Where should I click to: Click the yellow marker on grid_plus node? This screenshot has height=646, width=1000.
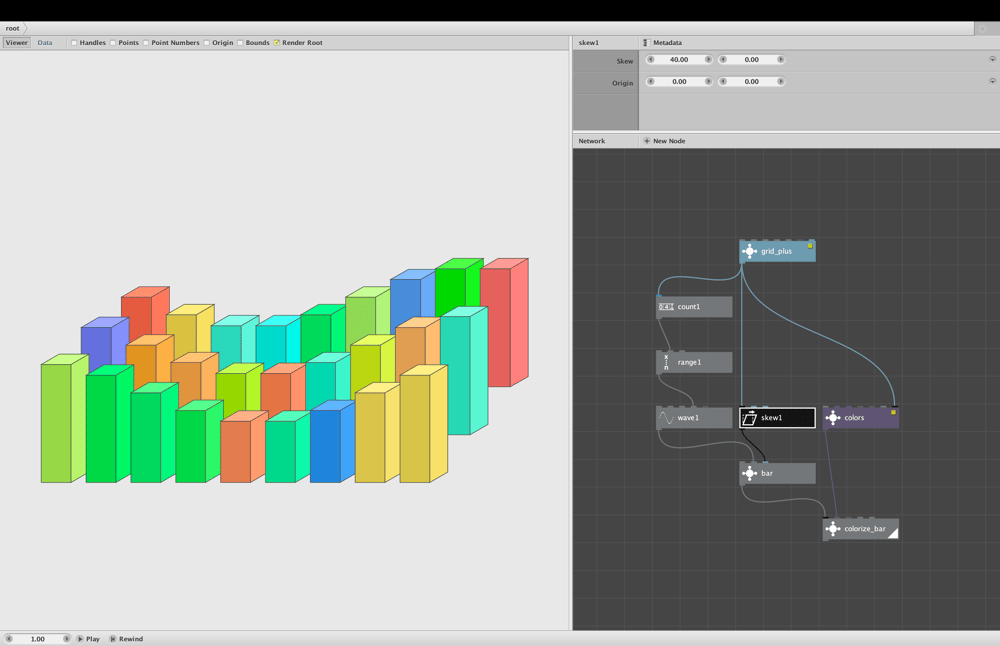pos(810,246)
